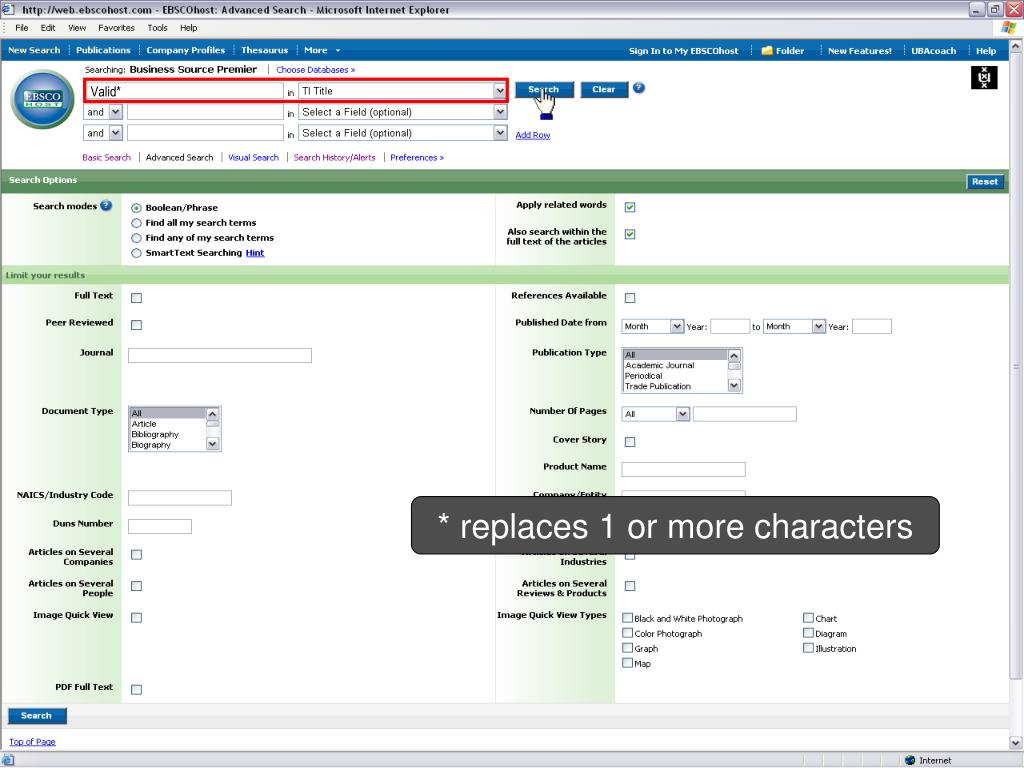1024x768 pixels.
Task: Click the IE page icon in title bar
Action: pyautogui.click(x=8, y=9)
